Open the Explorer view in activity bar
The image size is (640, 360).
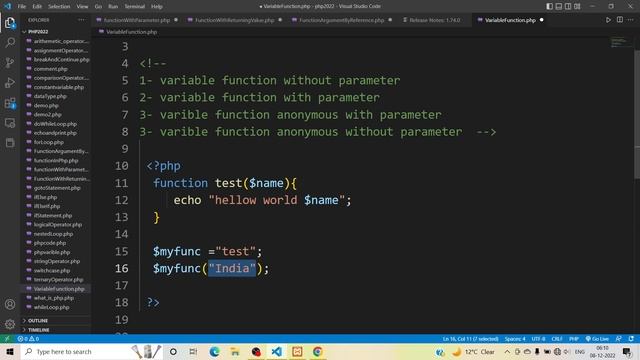[x=10, y=23]
